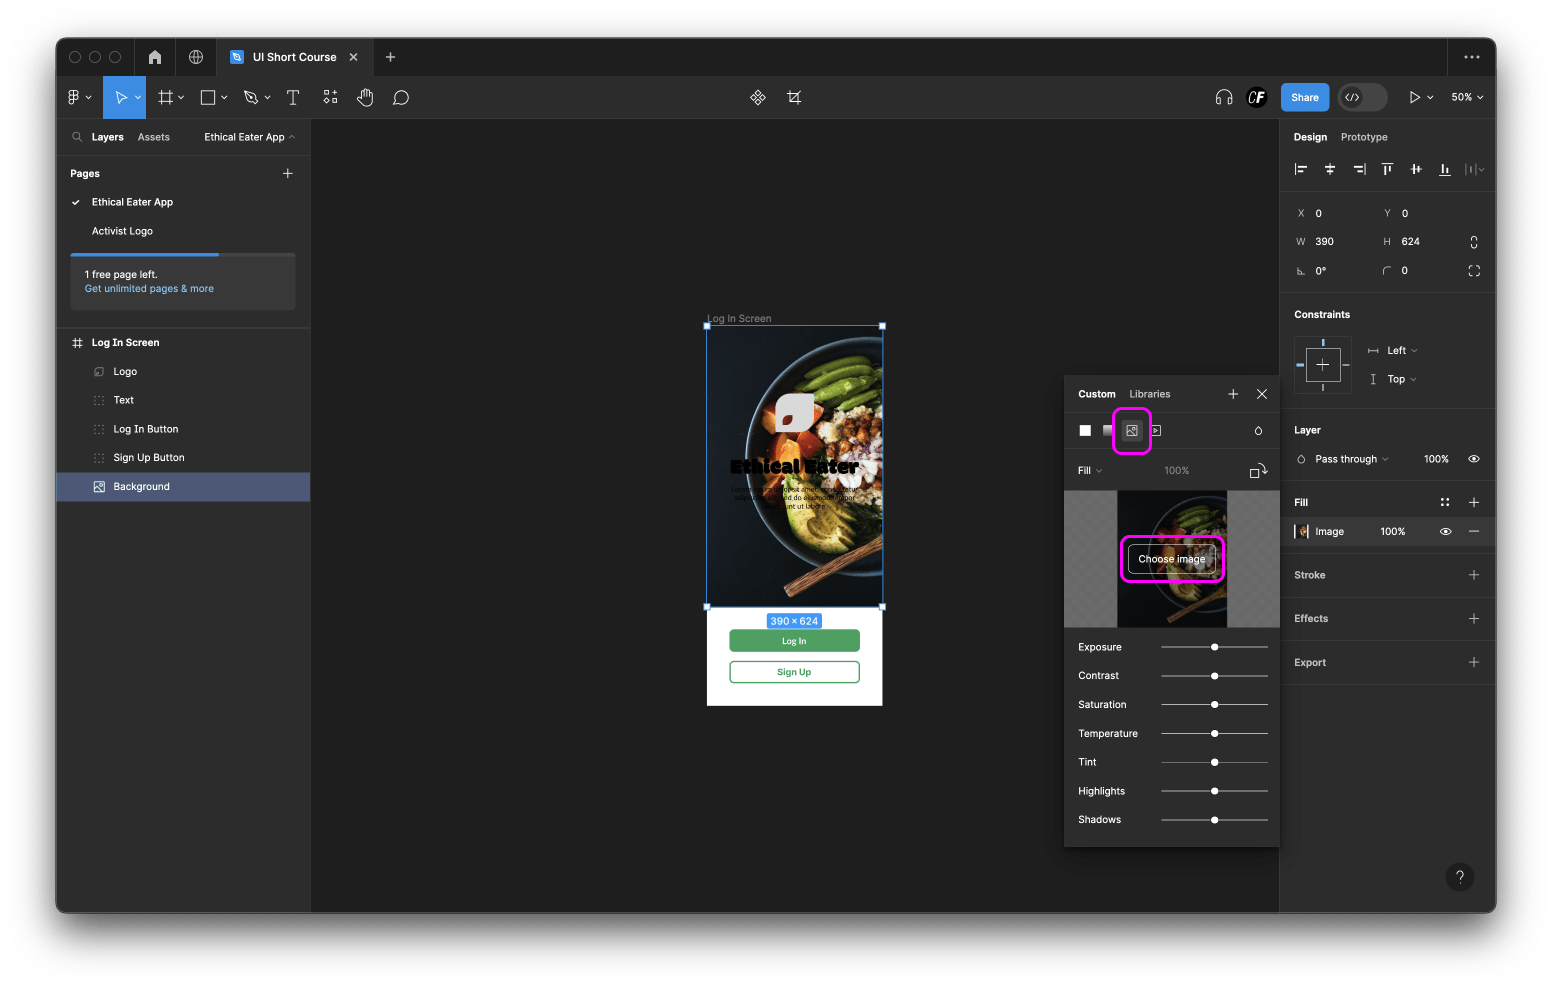1552x987 pixels.
Task: Activate the Hand tool
Action: (x=365, y=97)
